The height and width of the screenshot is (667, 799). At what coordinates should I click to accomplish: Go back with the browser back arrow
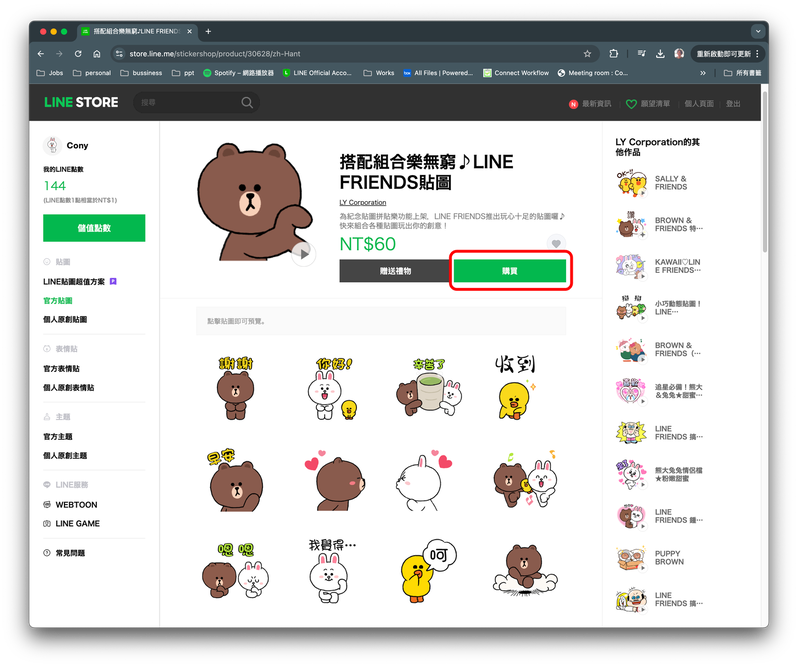click(x=41, y=54)
